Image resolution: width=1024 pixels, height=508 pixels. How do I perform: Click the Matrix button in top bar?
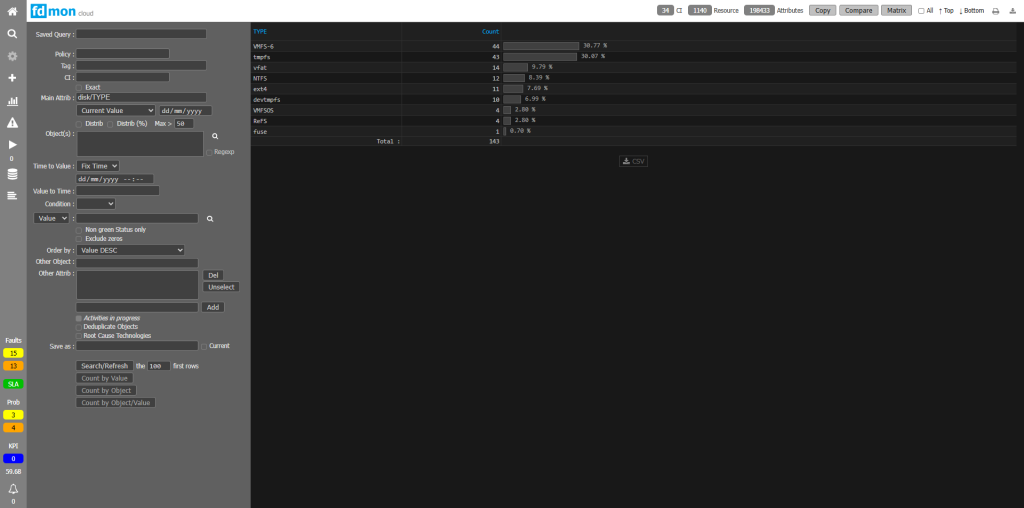click(x=896, y=10)
